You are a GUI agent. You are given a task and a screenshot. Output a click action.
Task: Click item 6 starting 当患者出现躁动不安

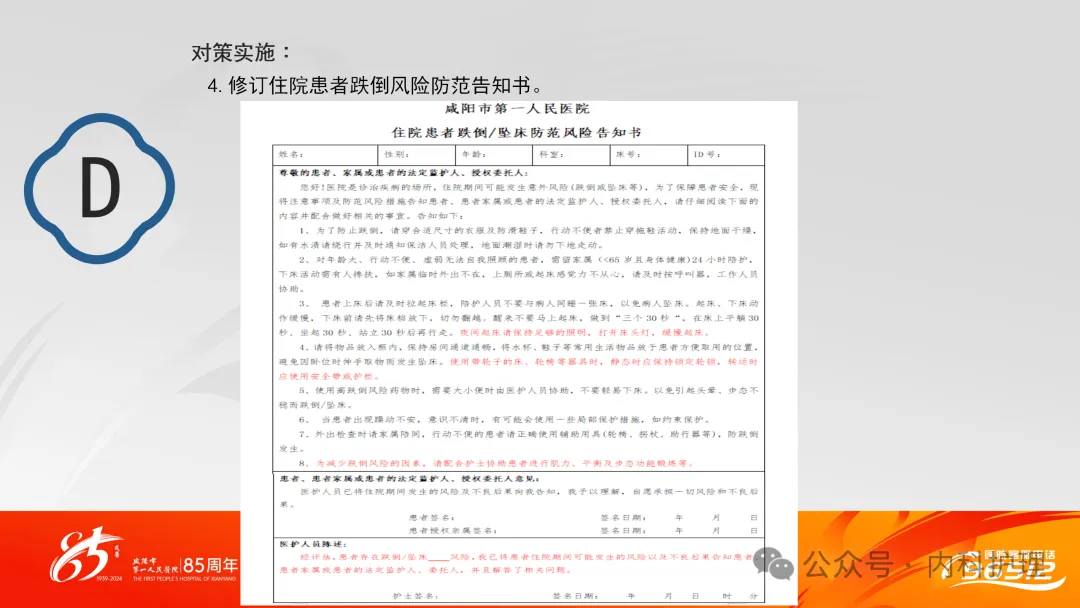coord(505,419)
